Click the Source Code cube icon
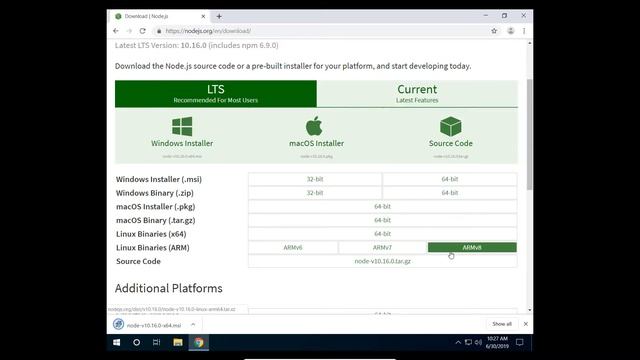This screenshot has height=360, width=640. coord(451,126)
